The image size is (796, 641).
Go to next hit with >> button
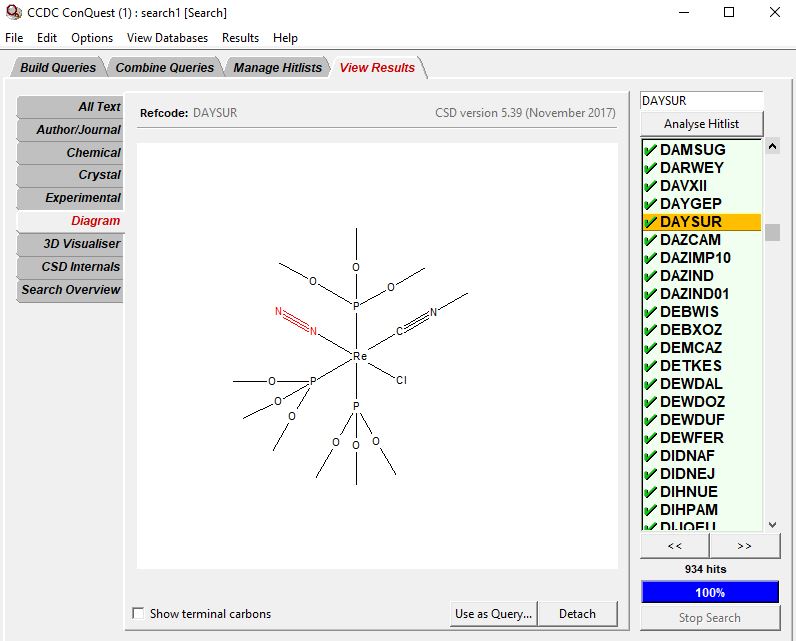pos(744,546)
